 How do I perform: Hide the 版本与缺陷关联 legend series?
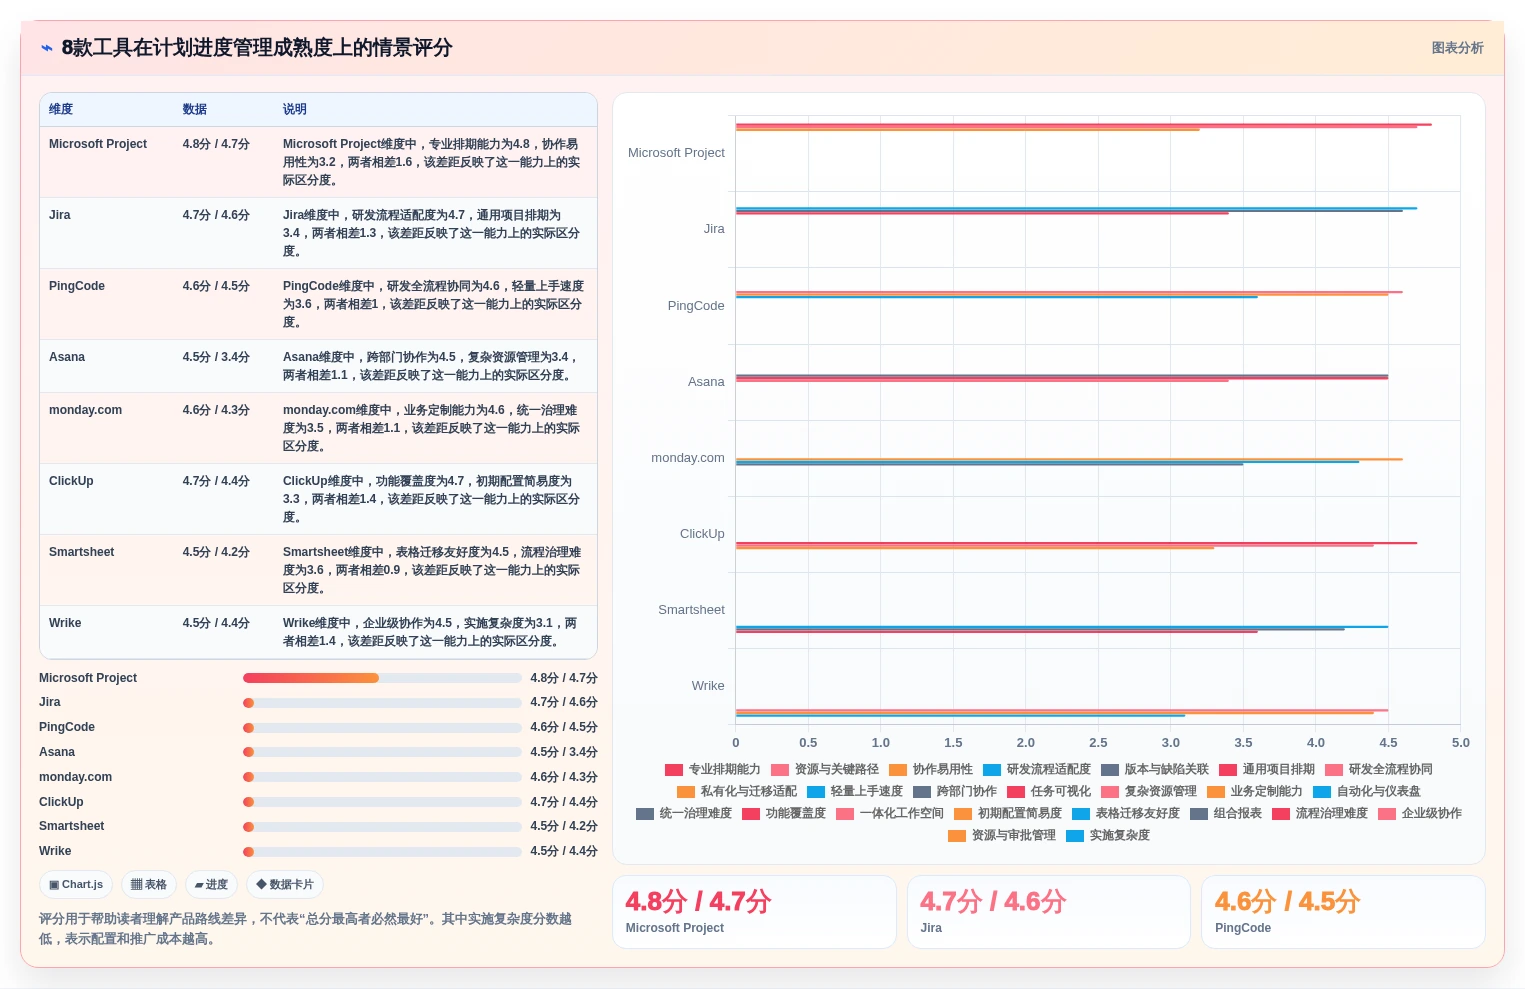1154,770
